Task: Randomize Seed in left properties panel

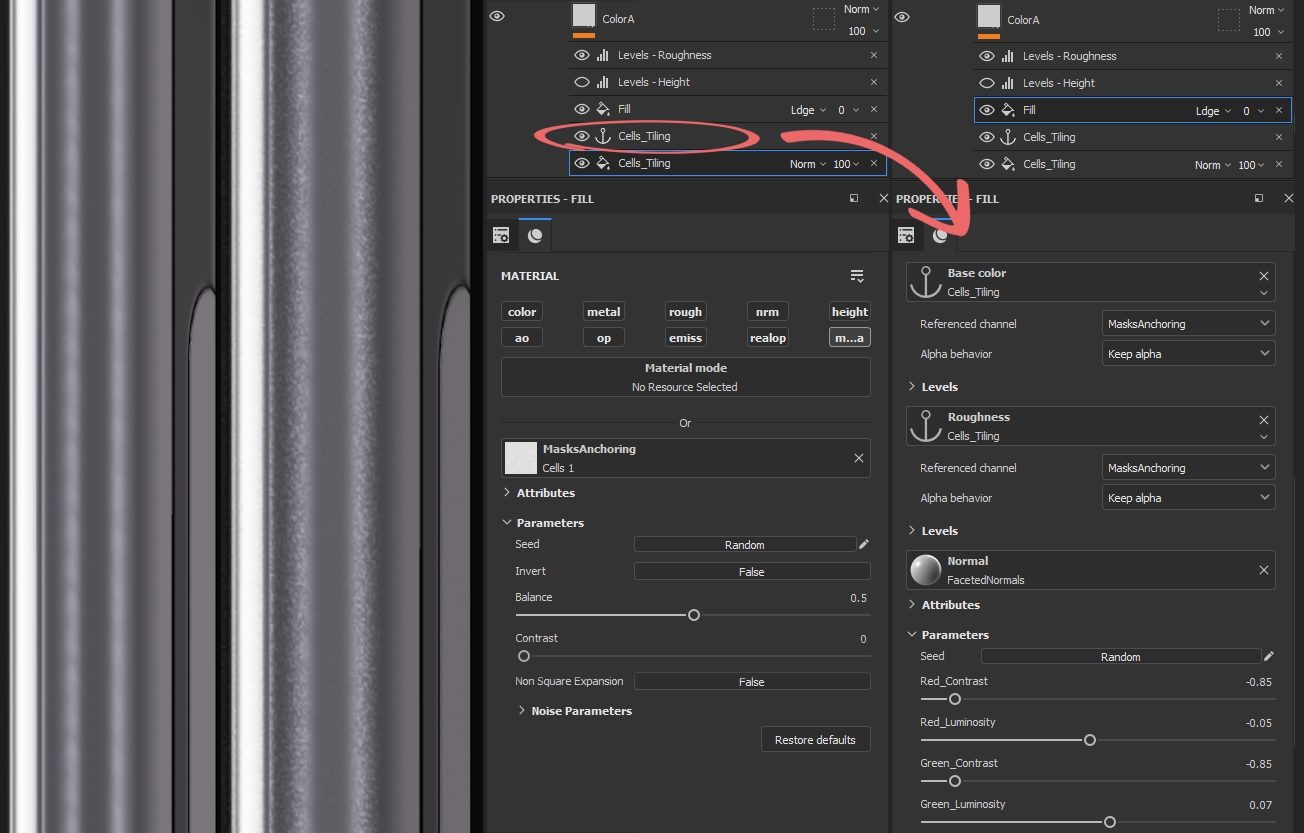Action: click(745, 545)
